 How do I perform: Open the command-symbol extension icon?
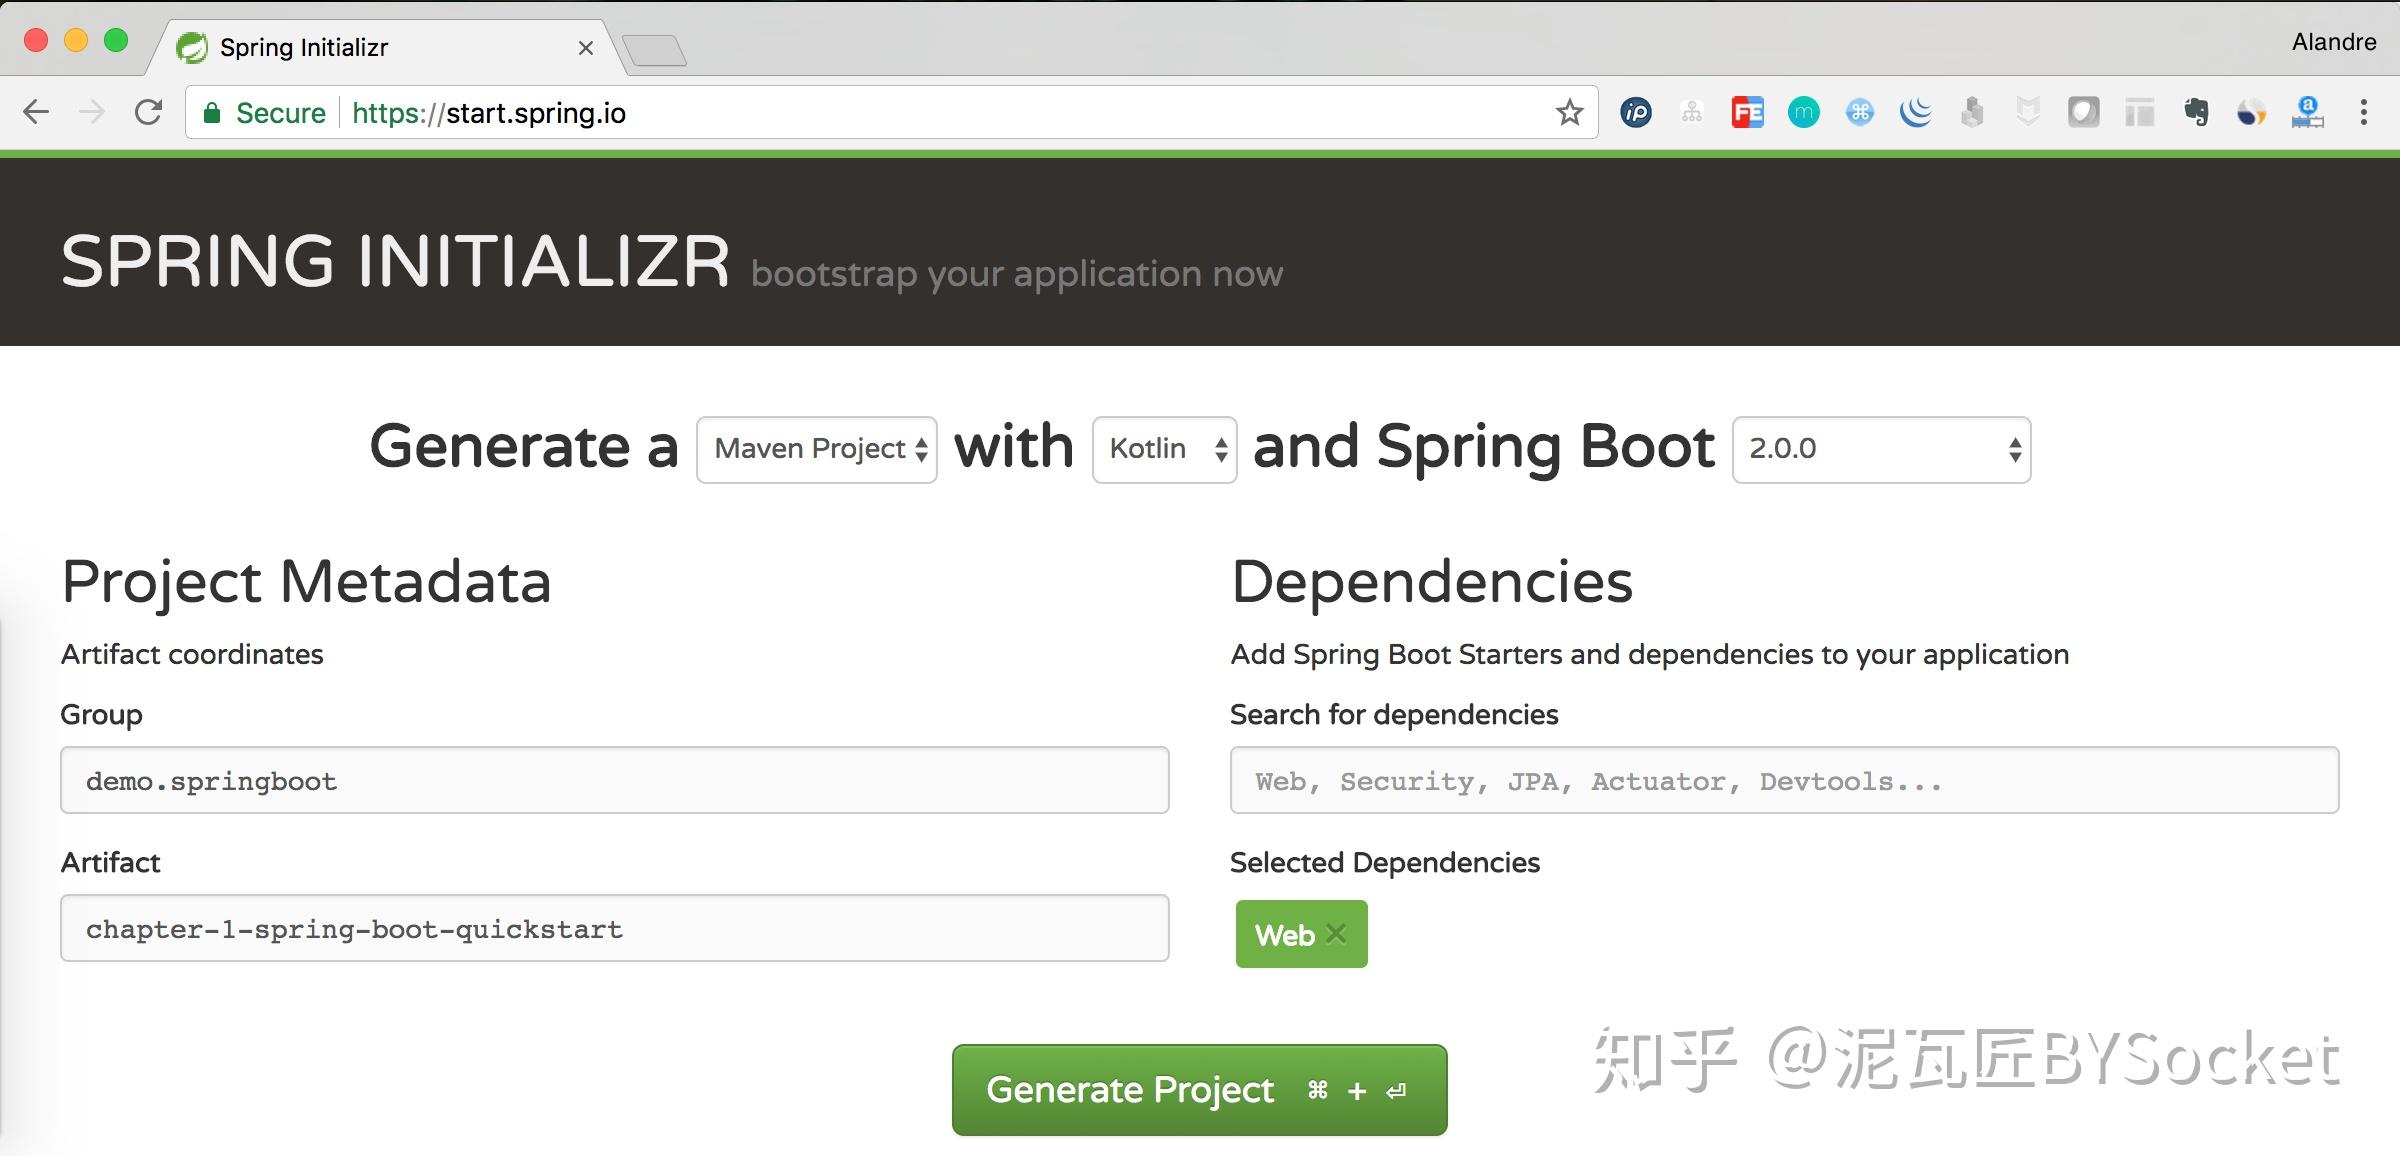[1859, 112]
